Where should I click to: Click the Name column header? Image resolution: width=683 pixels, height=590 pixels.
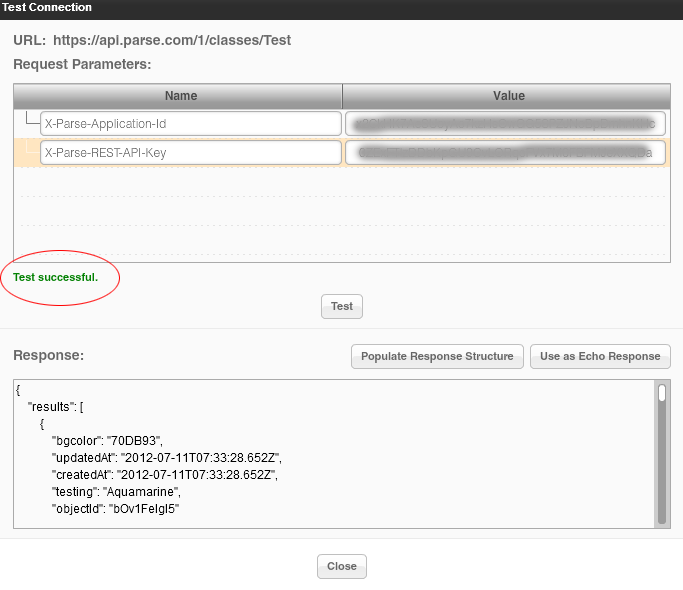click(180, 96)
